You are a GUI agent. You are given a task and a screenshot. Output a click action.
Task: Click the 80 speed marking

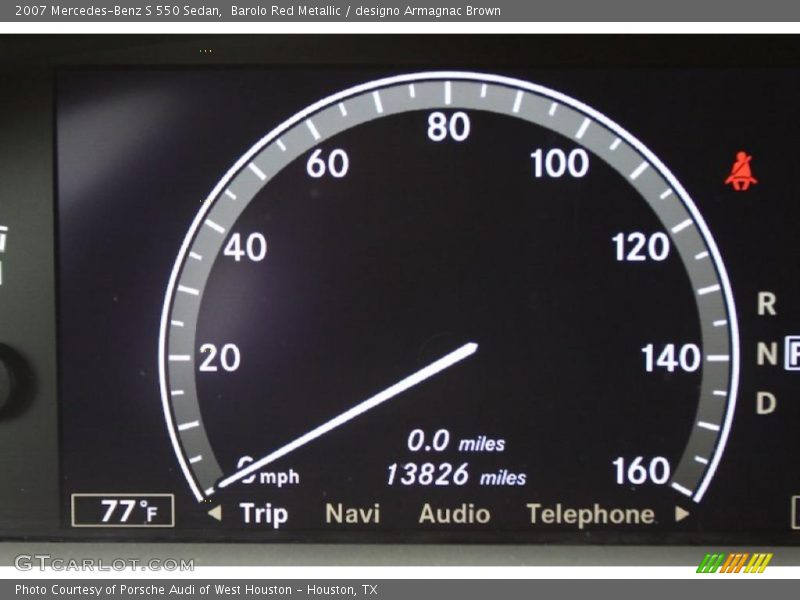pyautogui.click(x=448, y=127)
